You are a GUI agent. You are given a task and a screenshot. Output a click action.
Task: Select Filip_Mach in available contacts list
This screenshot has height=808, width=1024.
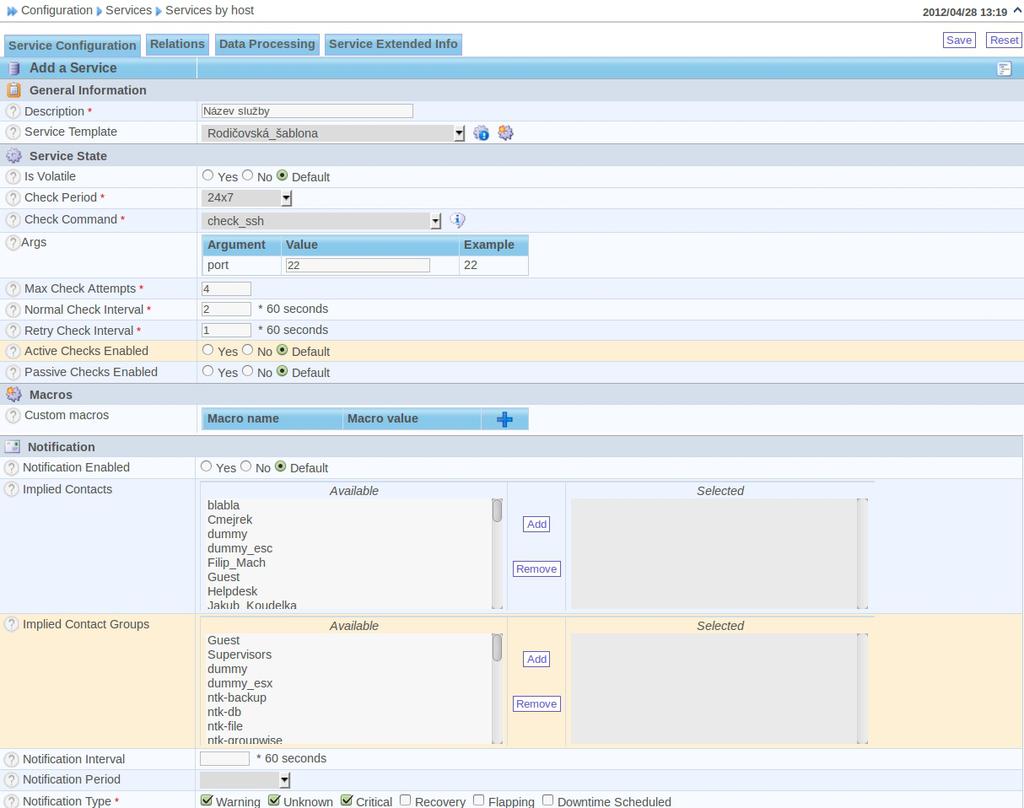pyautogui.click(x=236, y=563)
